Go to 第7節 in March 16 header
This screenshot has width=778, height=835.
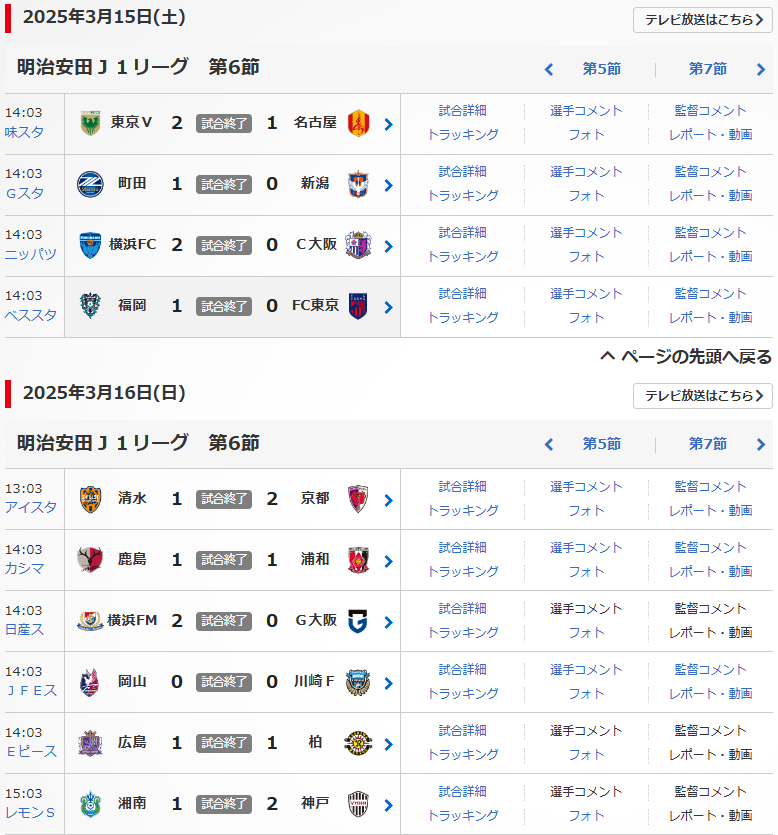707,444
